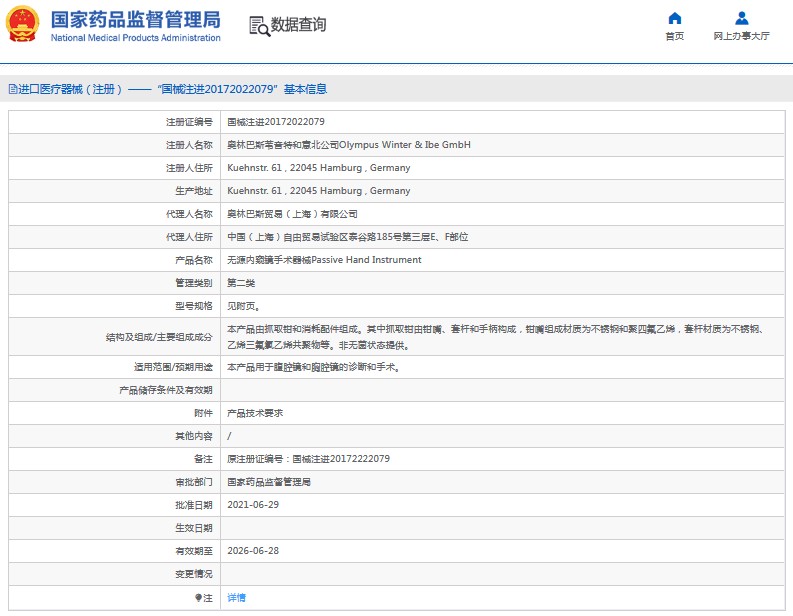793x616 pixels.
Task: Select the 注册人住所 Hamburg address value
Action: [x=319, y=168]
